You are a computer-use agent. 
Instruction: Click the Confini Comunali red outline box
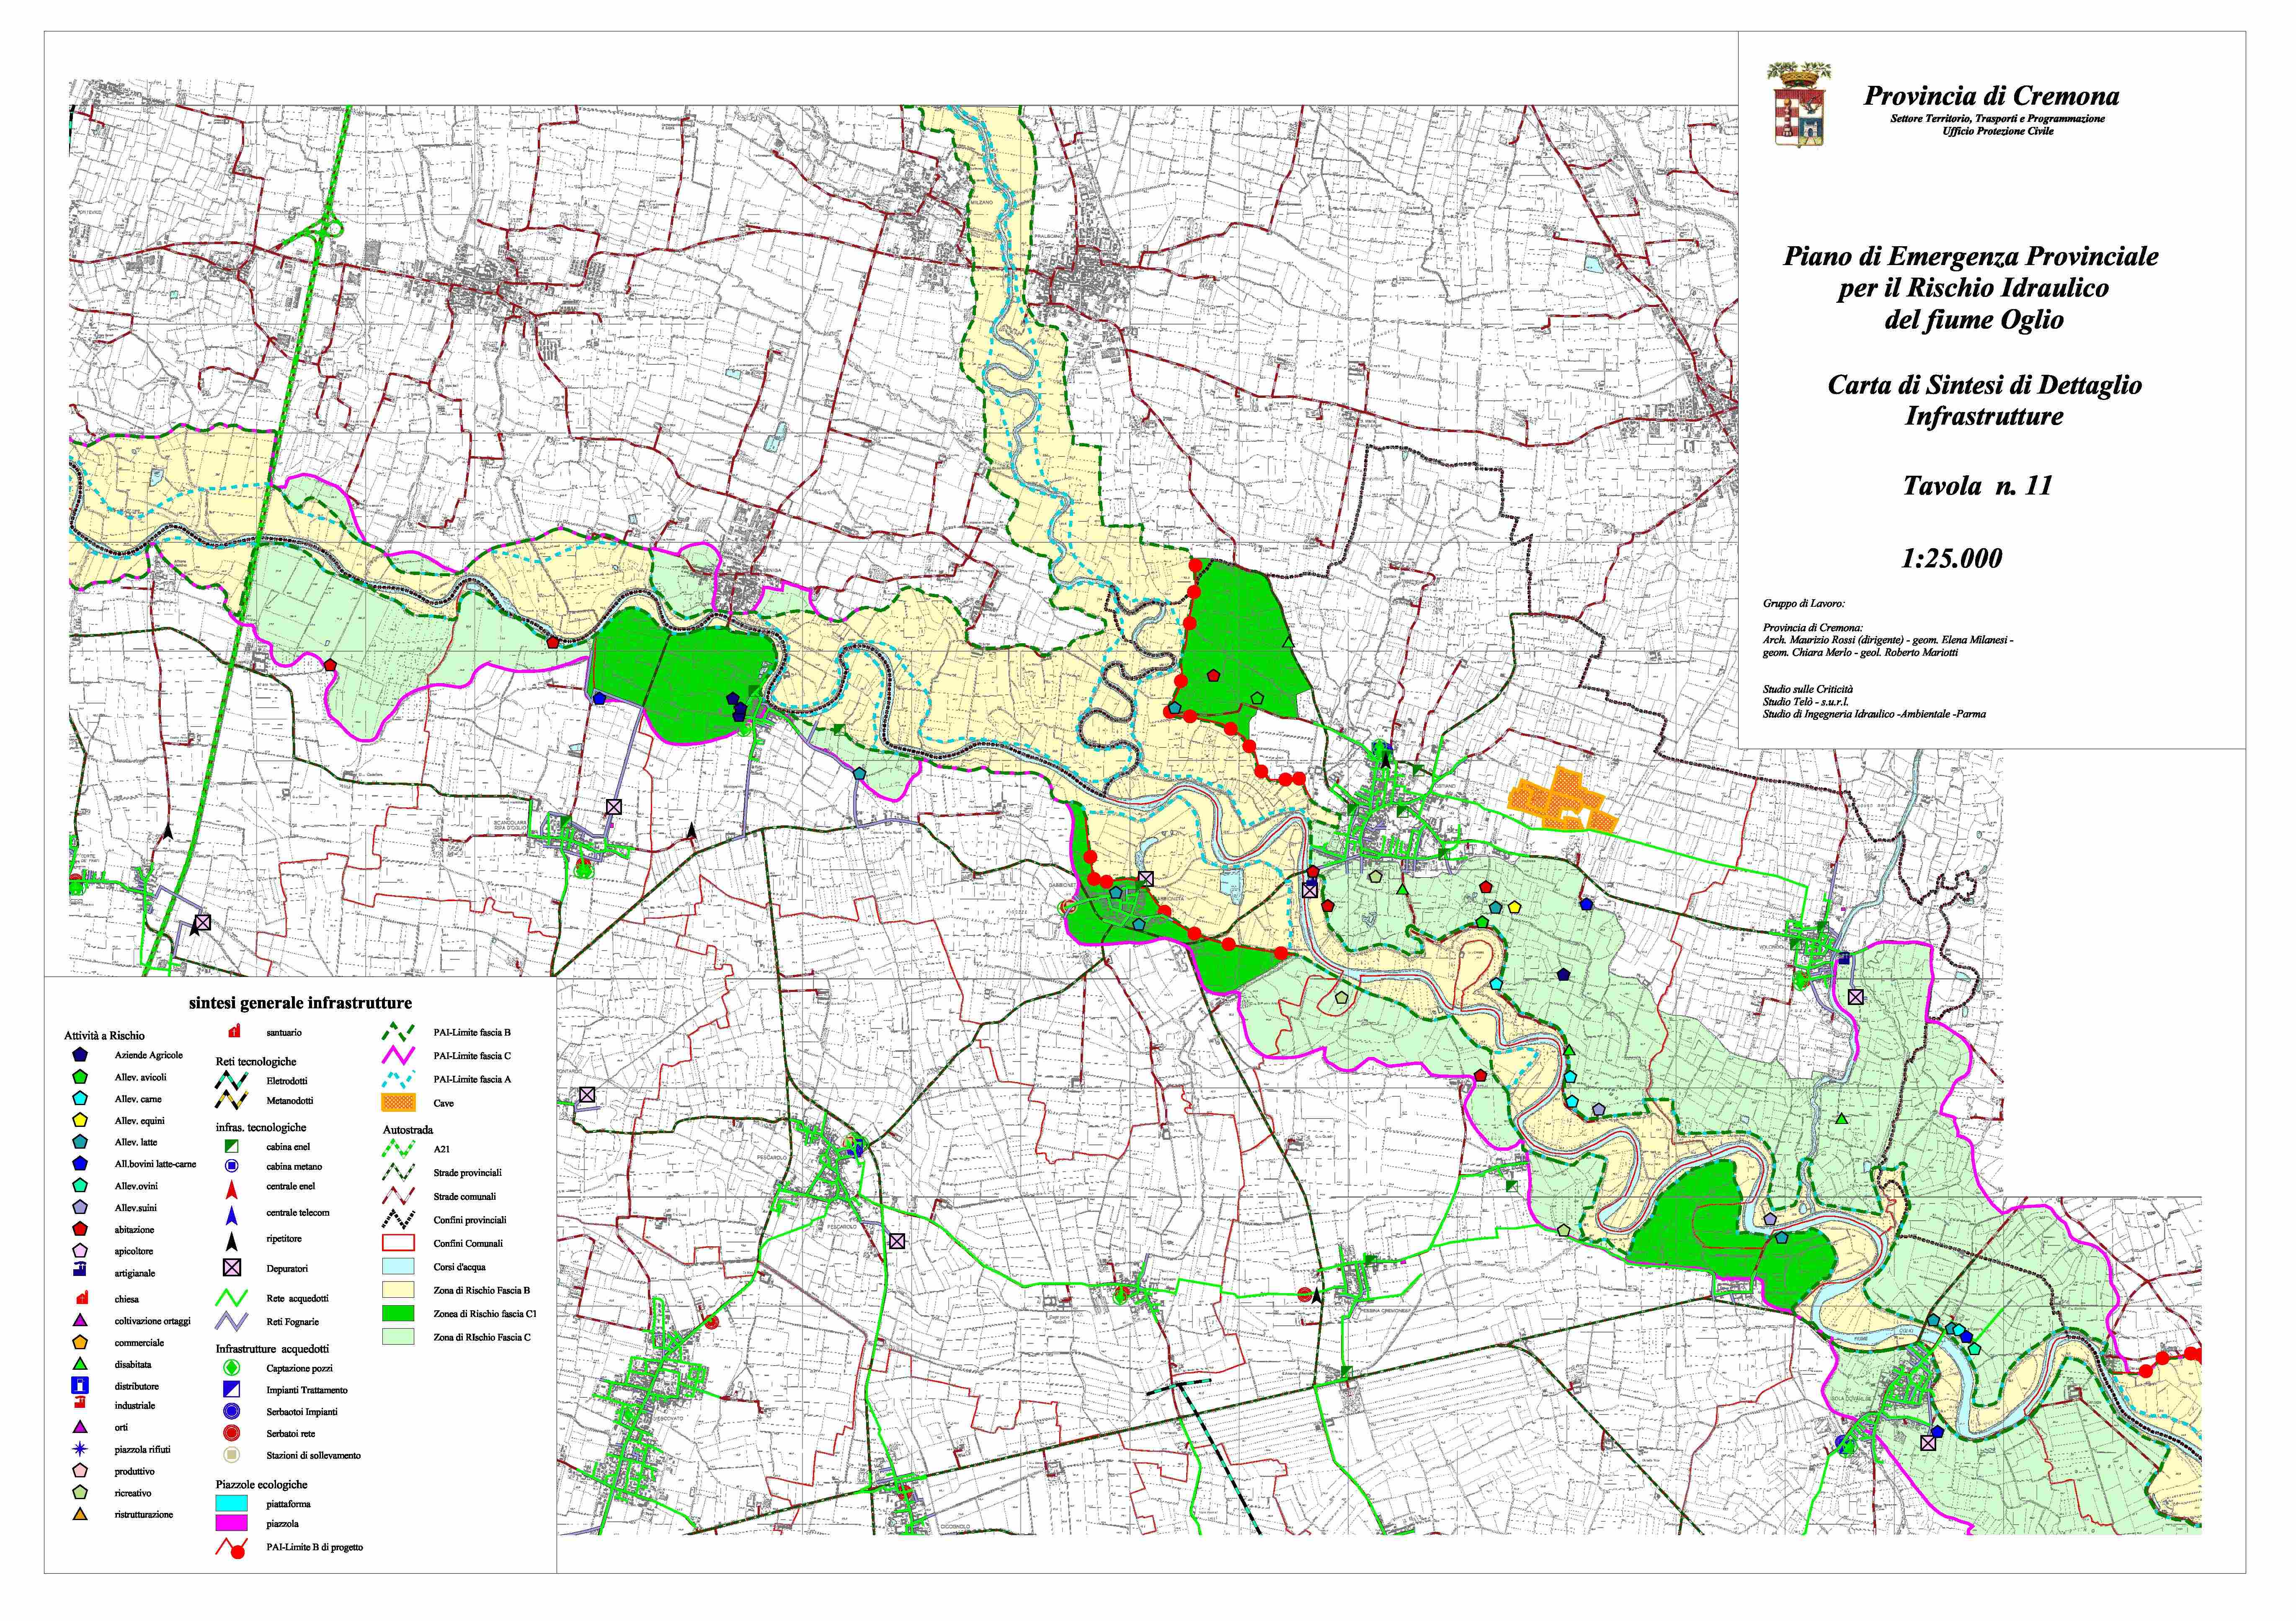399,1243
